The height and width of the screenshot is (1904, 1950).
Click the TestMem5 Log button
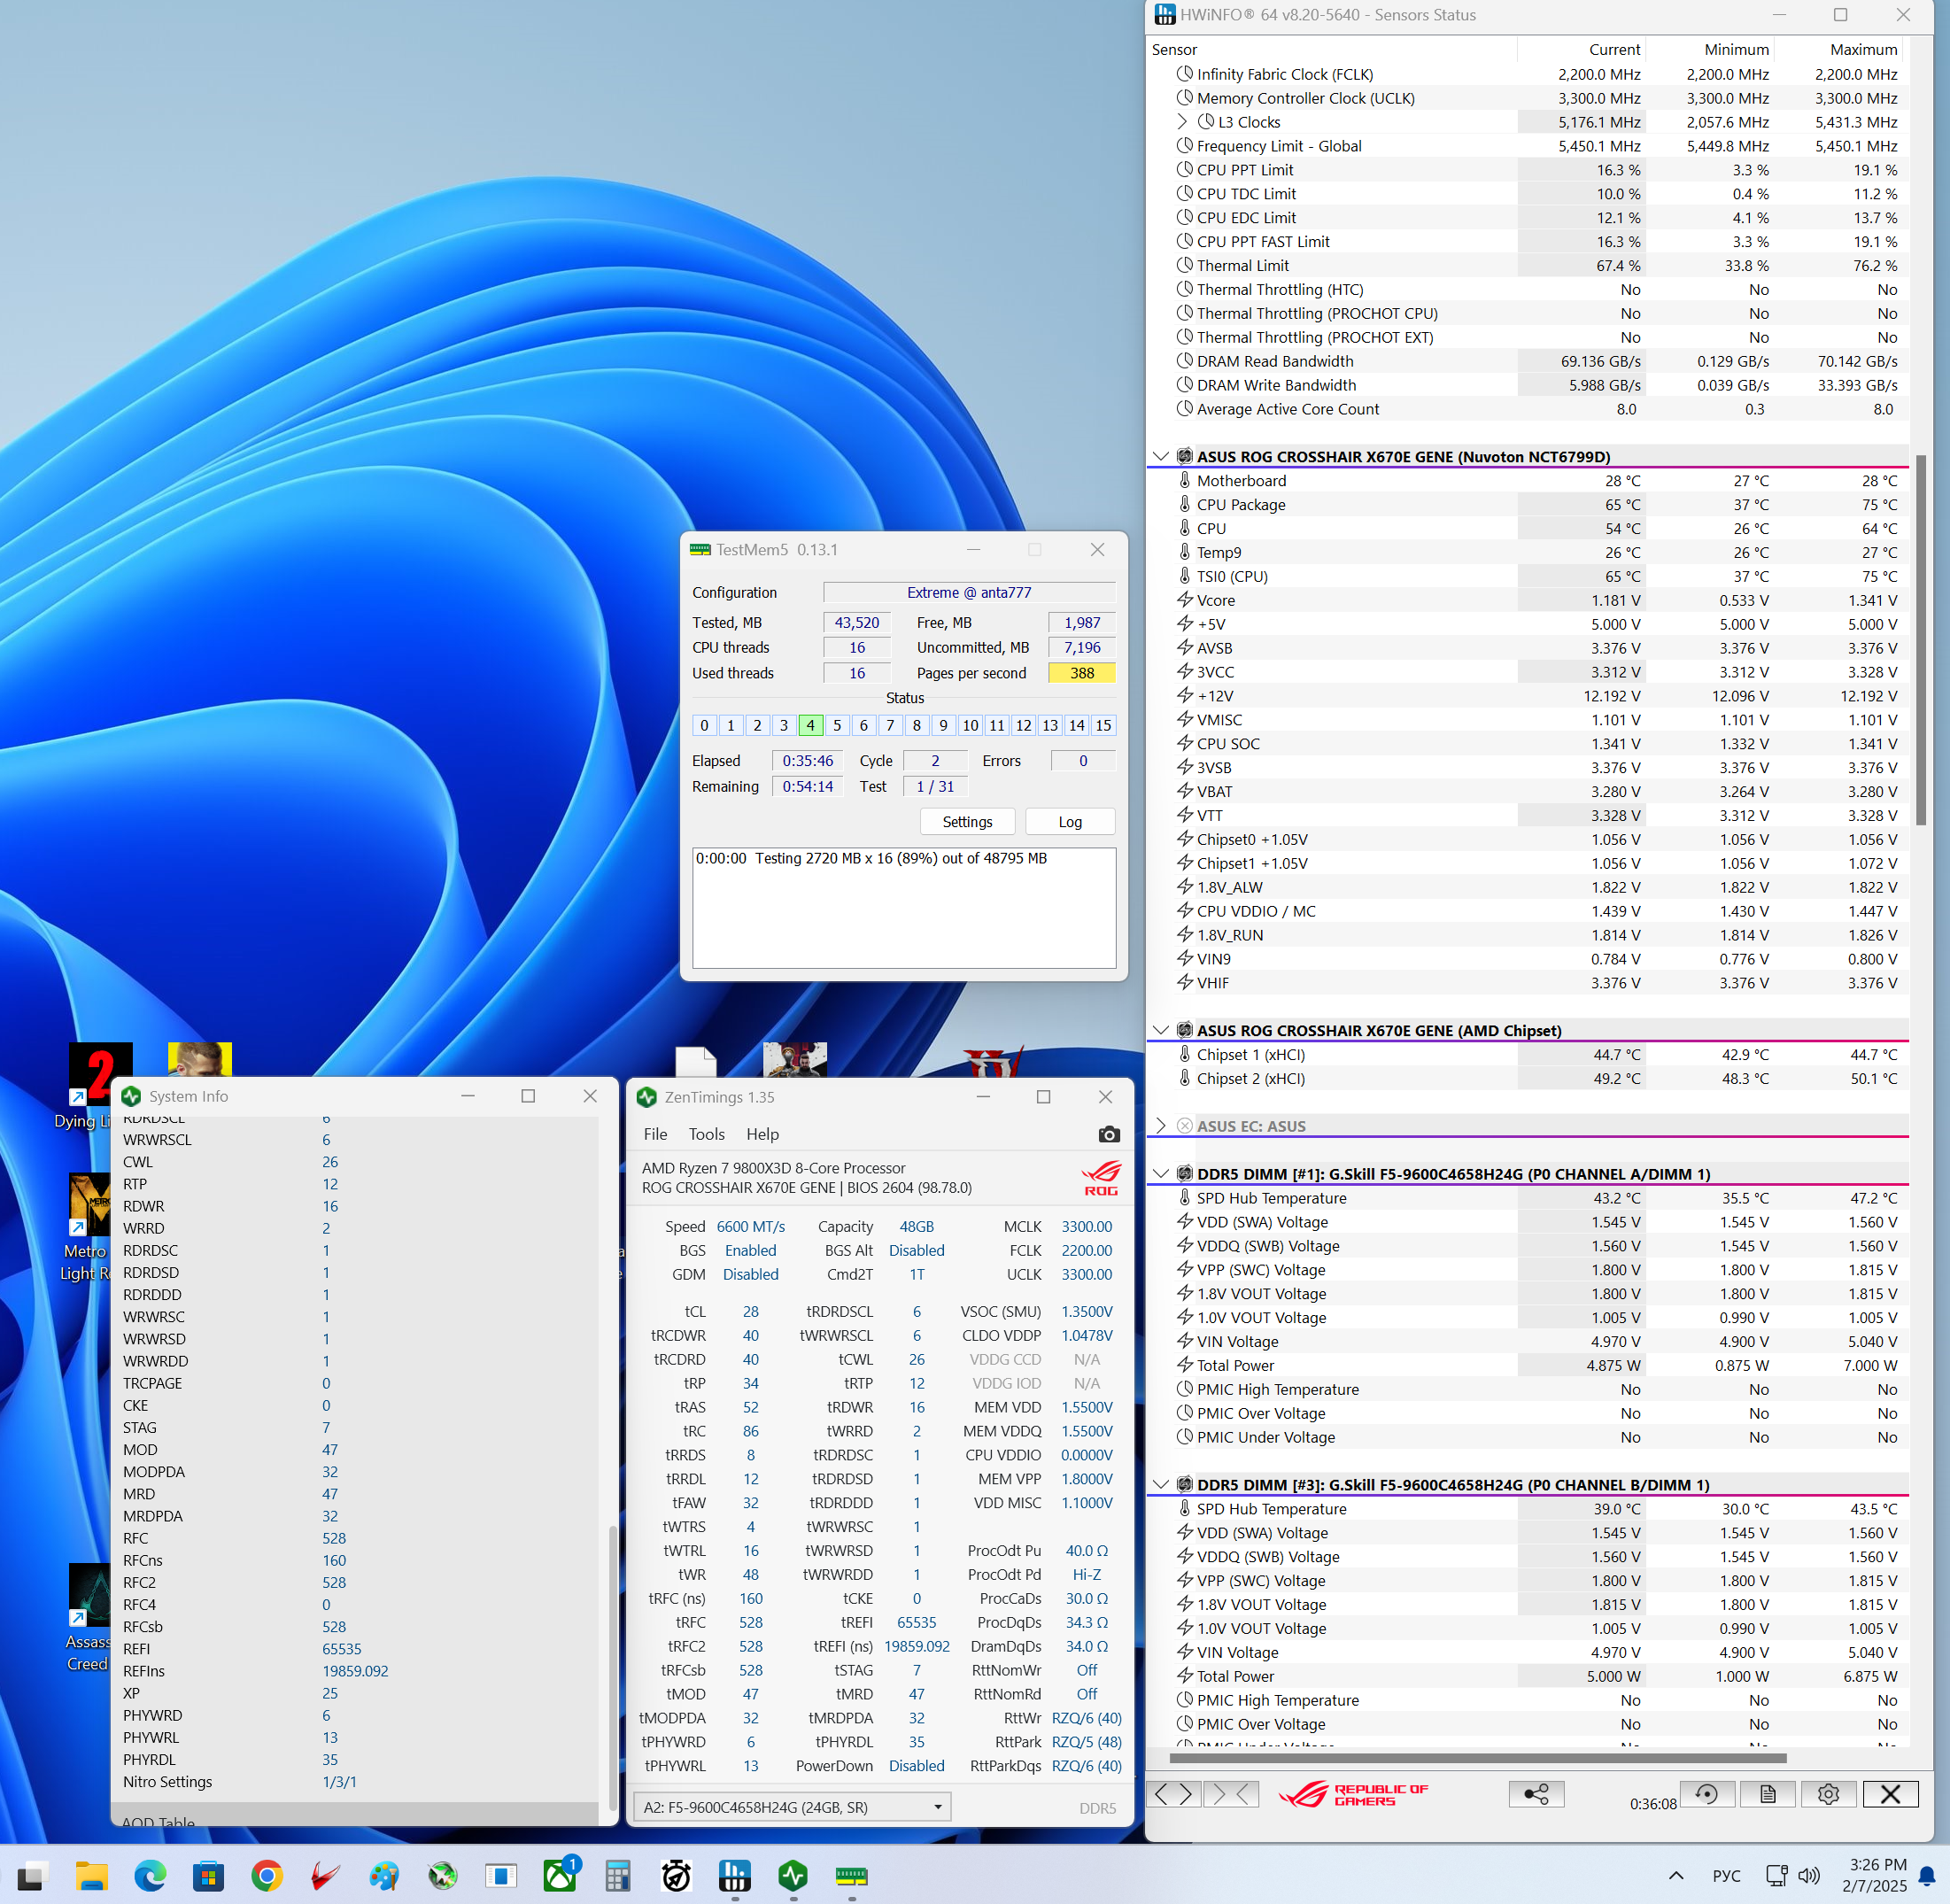[x=1070, y=822]
